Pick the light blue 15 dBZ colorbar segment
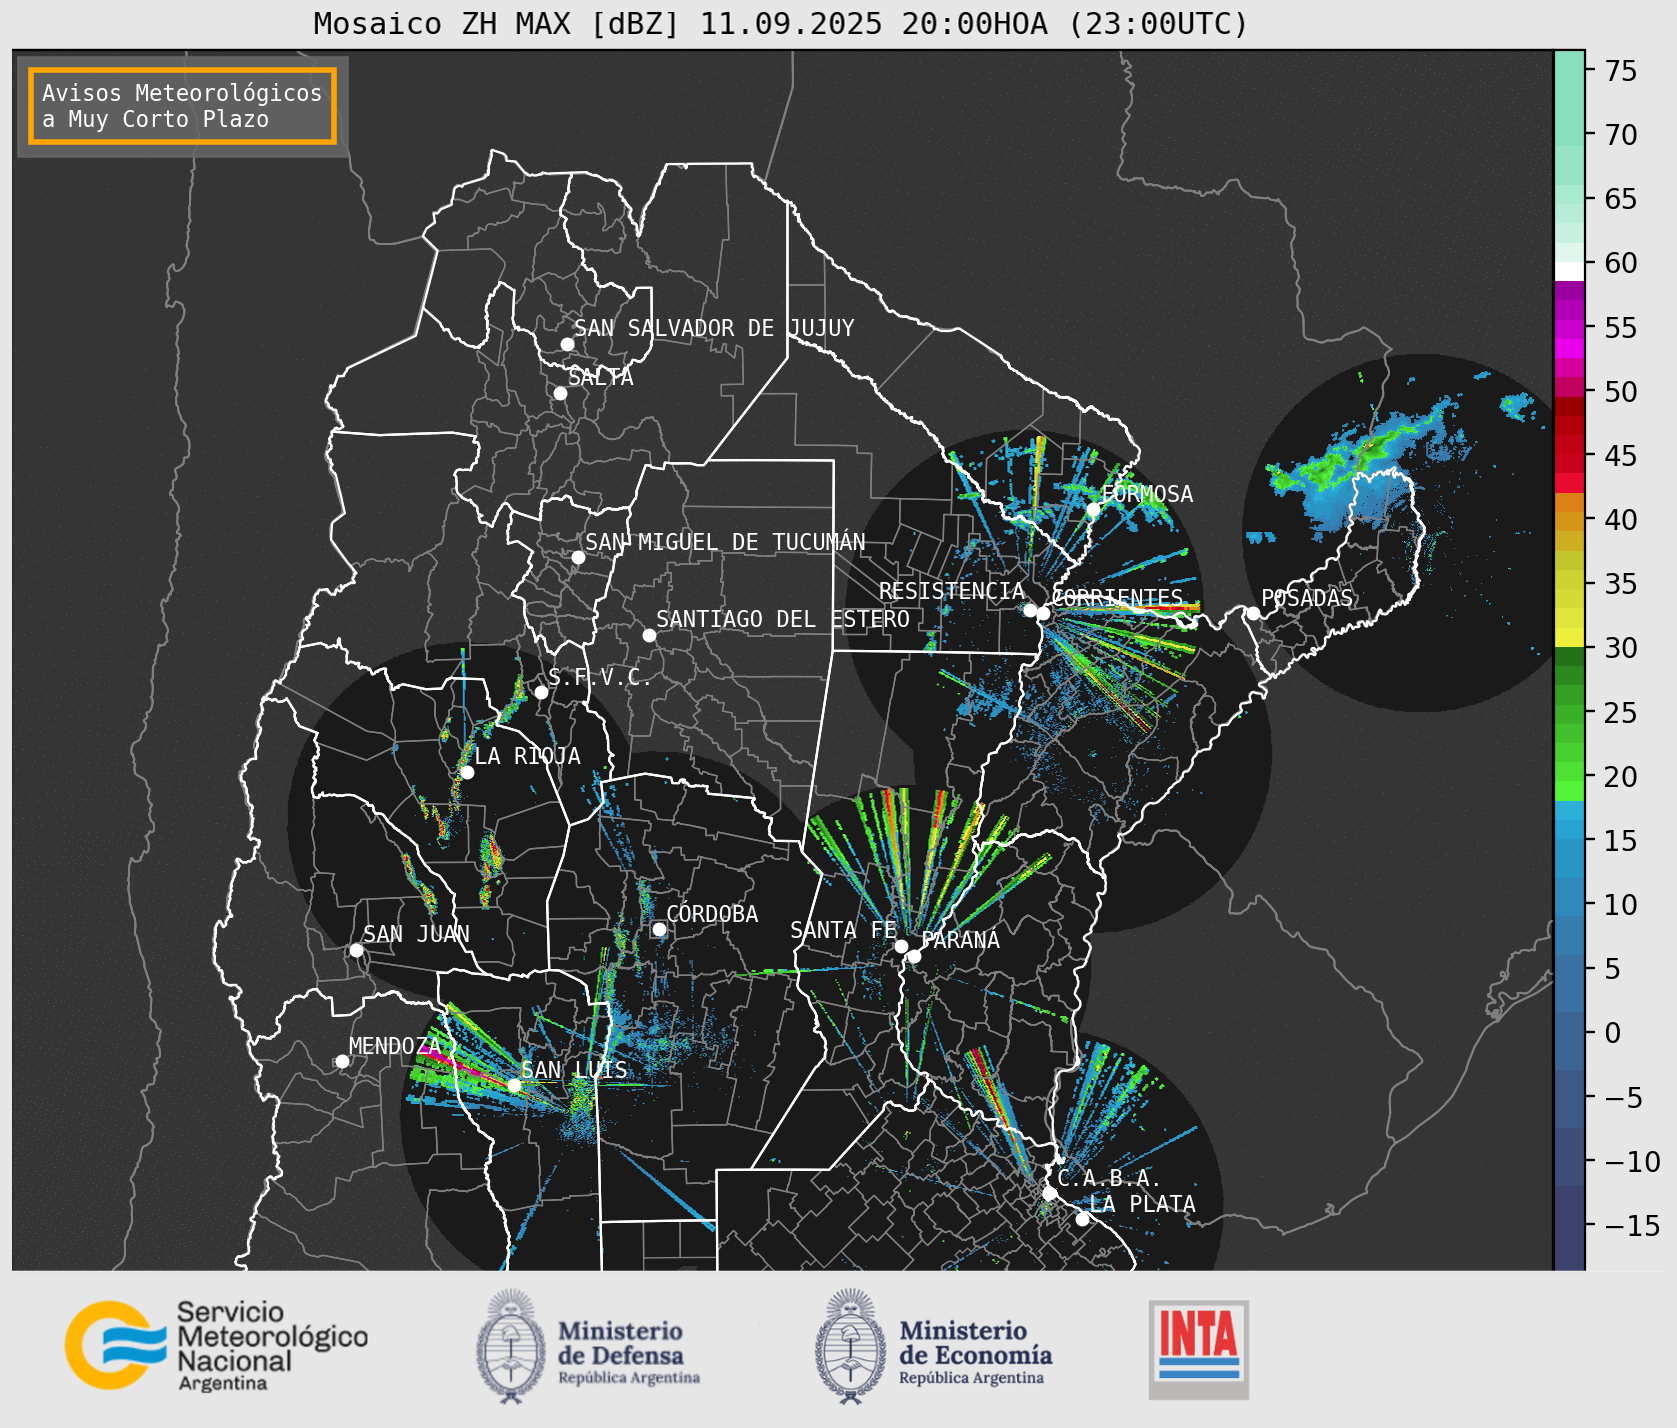This screenshot has height=1428, width=1677. coord(1569,830)
